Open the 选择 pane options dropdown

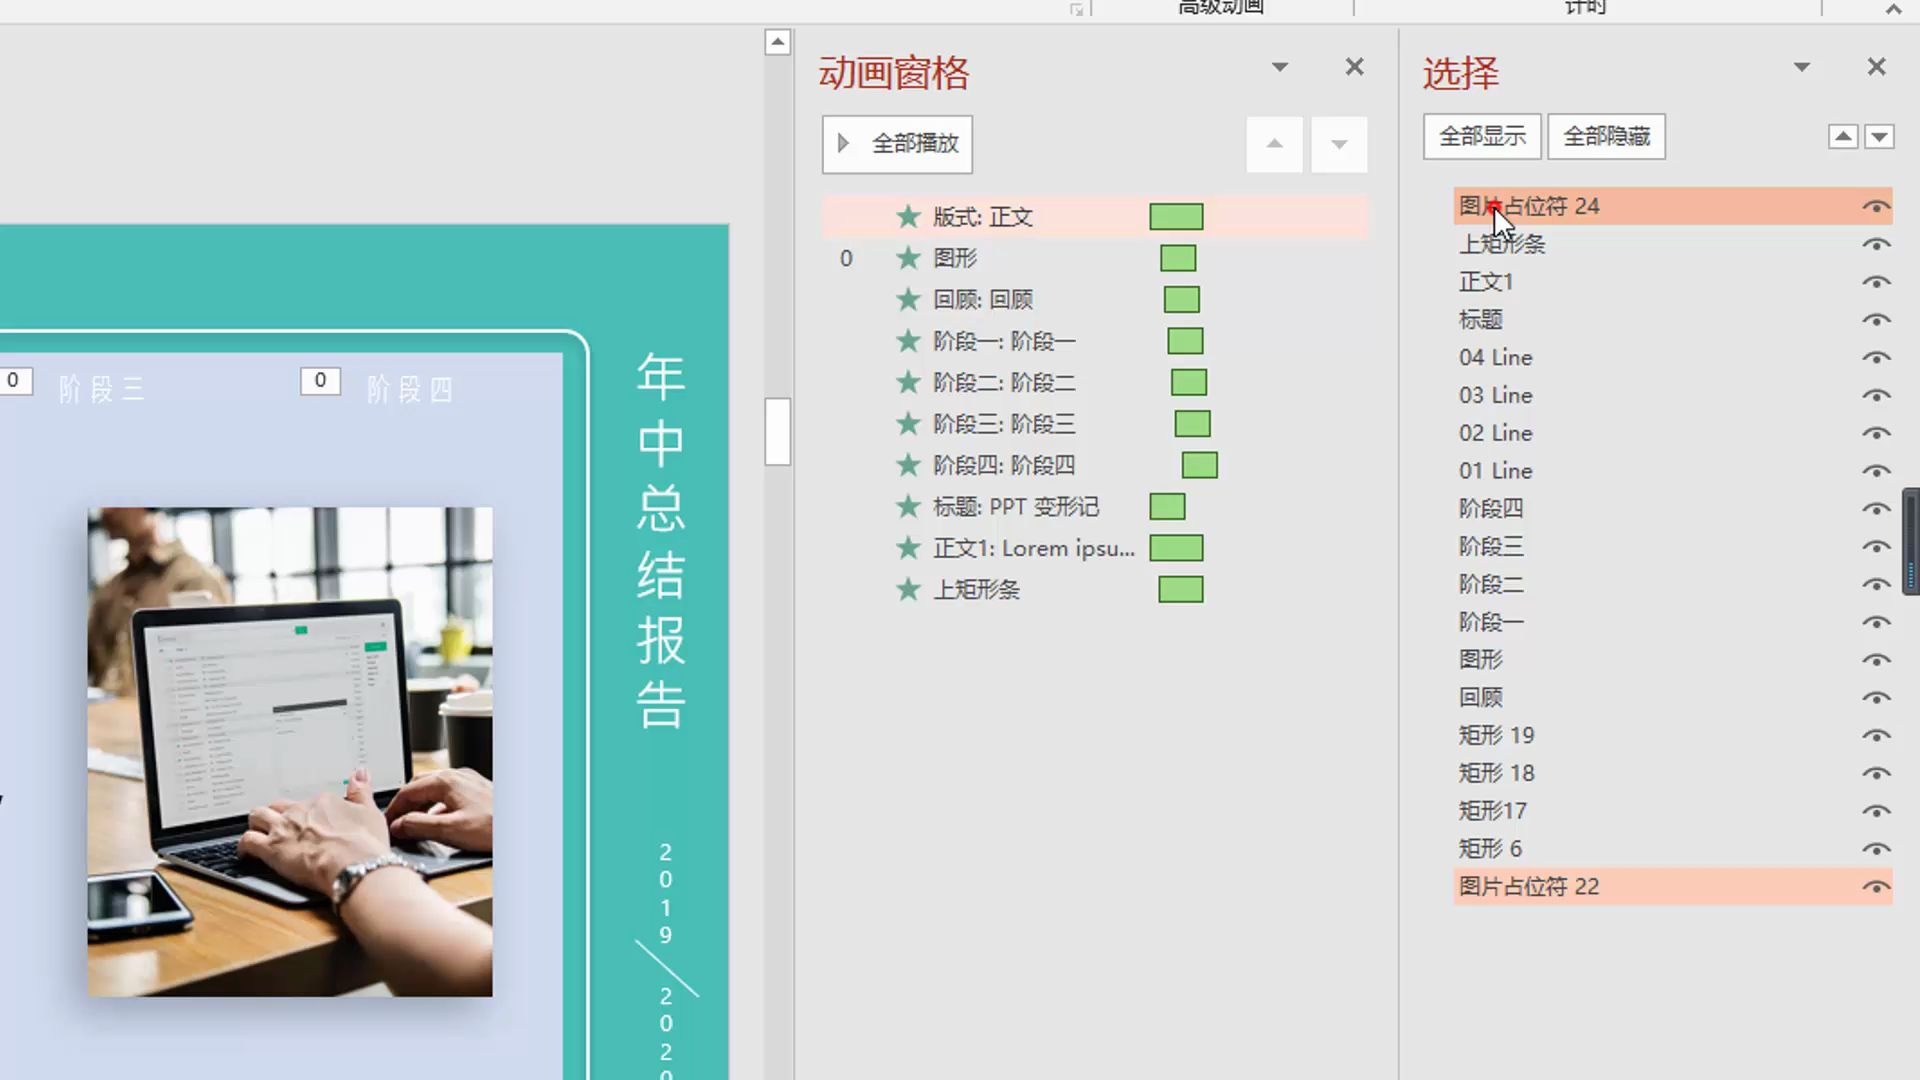(x=1802, y=67)
